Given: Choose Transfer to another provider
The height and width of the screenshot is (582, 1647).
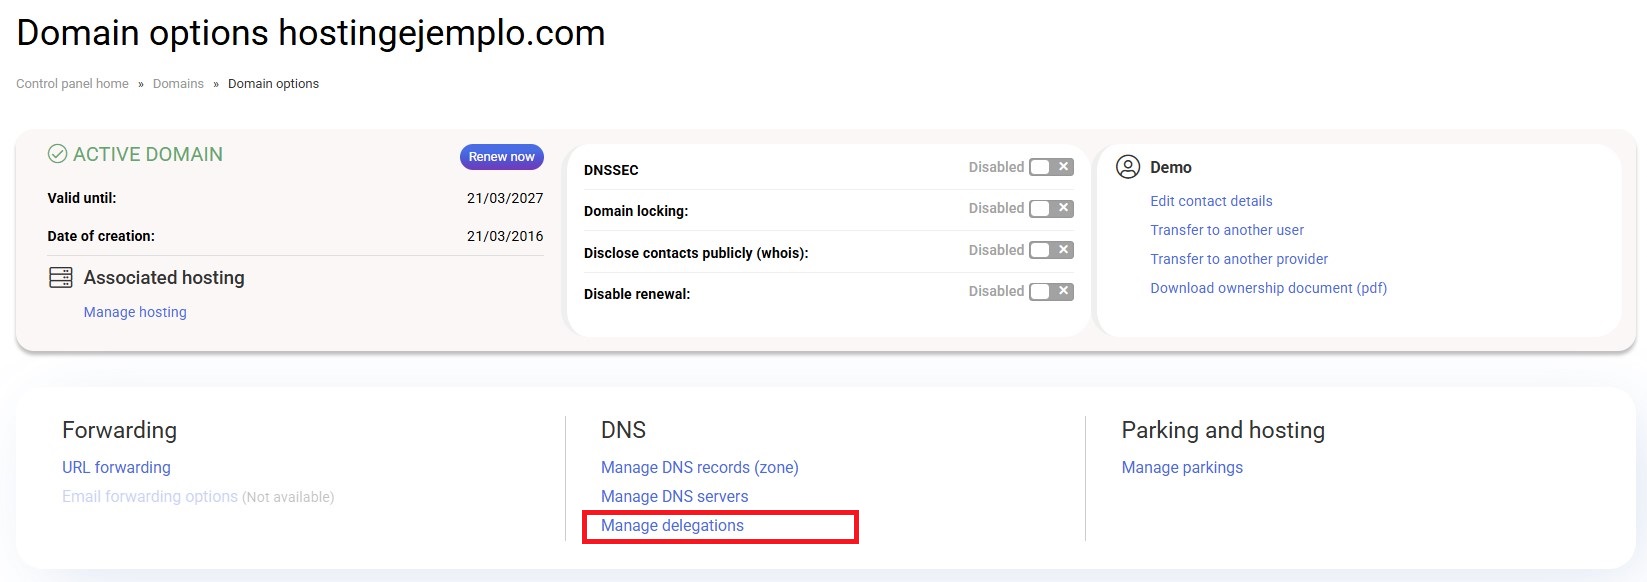Looking at the screenshot, I should pyautogui.click(x=1239, y=259).
